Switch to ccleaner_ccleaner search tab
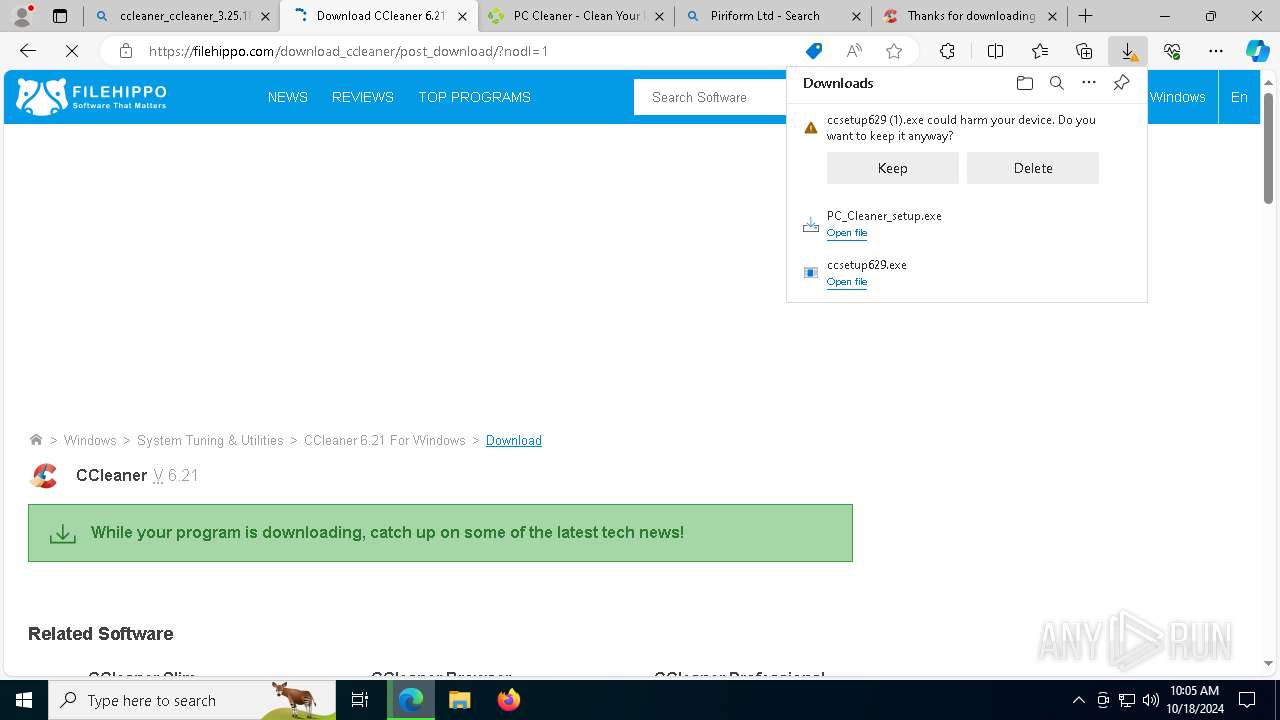 point(182,16)
